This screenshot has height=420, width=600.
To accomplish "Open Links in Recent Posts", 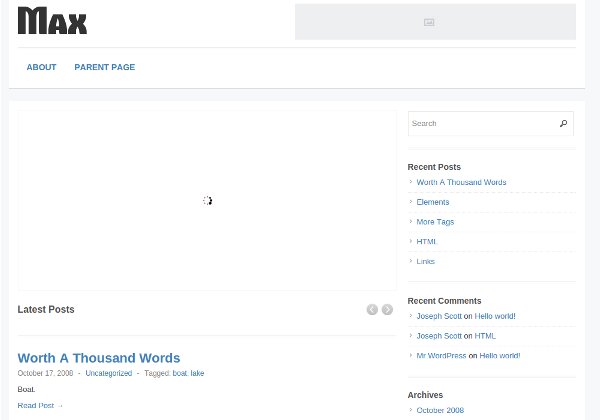I will point(426,261).
